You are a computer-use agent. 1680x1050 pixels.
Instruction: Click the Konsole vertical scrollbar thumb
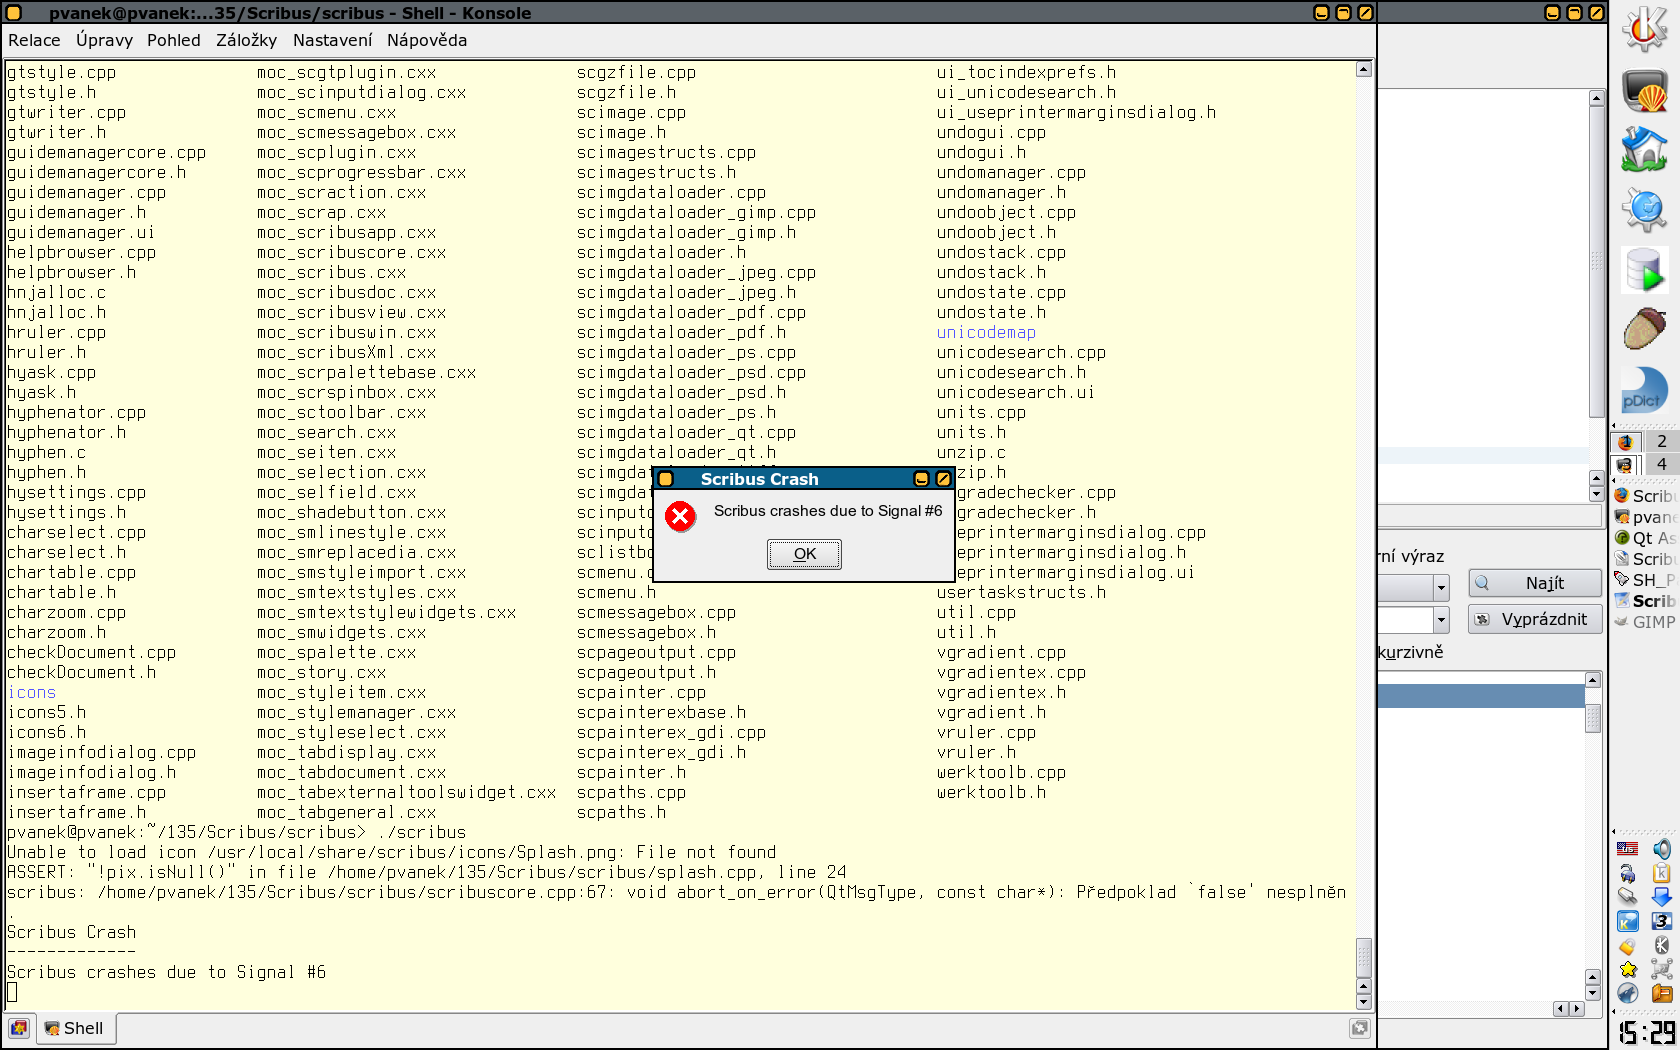(1363, 957)
